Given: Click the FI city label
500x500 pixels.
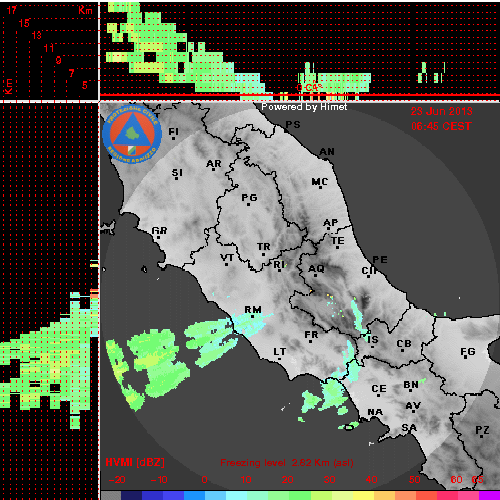Looking at the screenshot, I should [173, 131].
